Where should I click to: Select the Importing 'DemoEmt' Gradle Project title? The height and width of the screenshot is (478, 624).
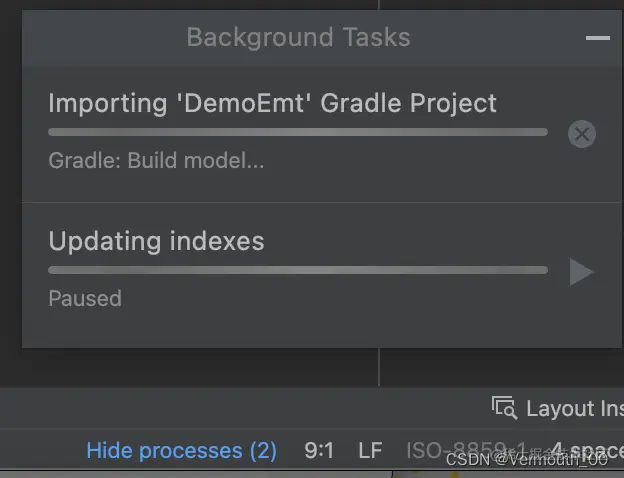pyautogui.click(x=273, y=103)
